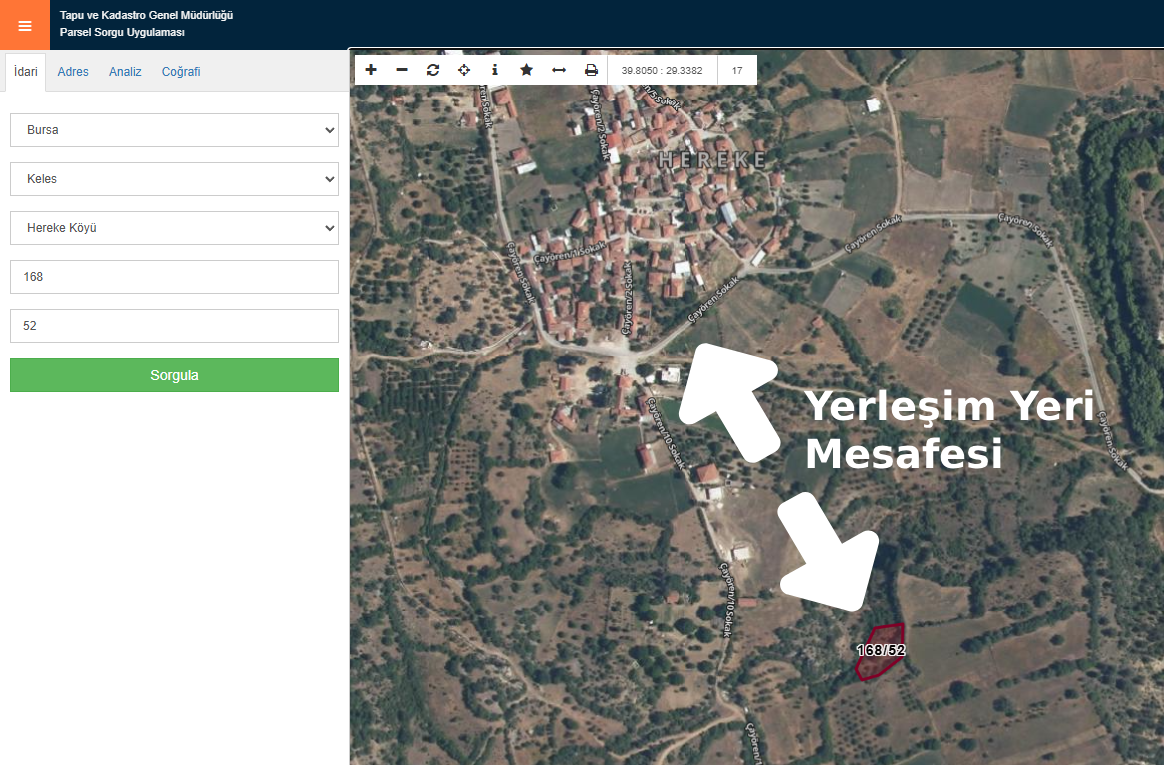
Task: Select the highlighted 168/52 parcel on map
Action: [879, 651]
